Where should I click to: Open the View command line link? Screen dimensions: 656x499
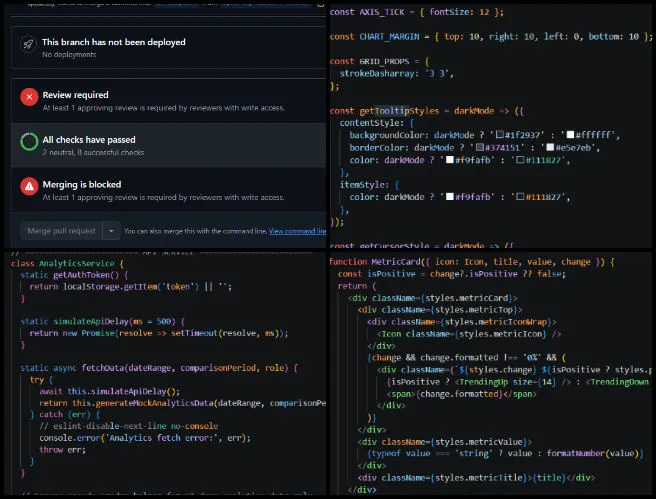(x=297, y=231)
